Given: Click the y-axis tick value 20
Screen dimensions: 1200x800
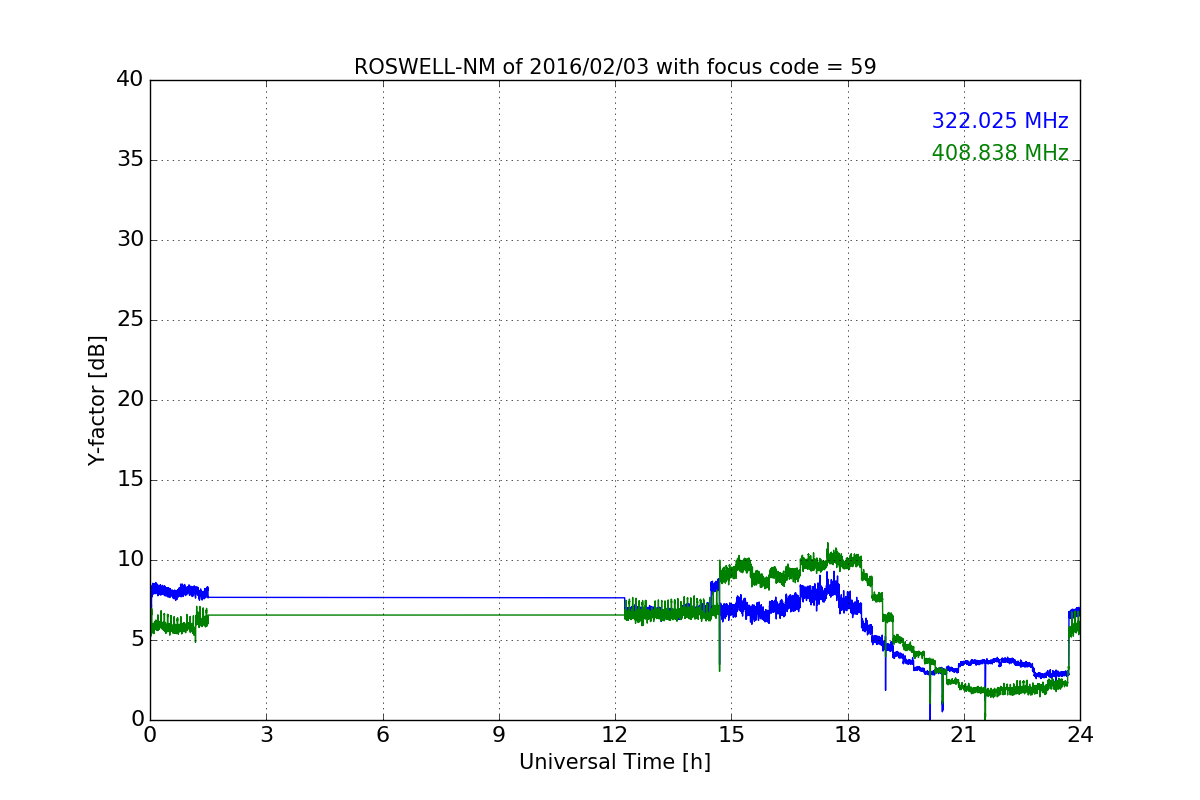Looking at the screenshot, I should (130, 399).
